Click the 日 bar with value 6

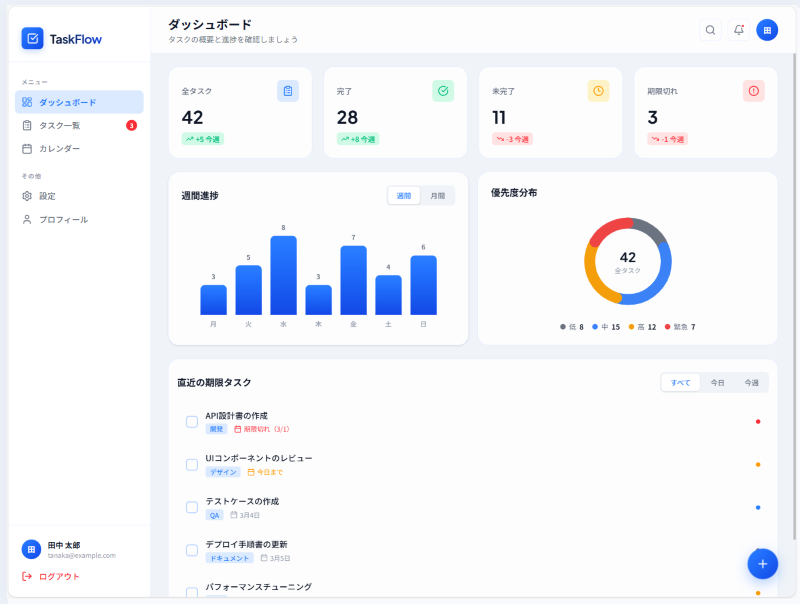click(423, 285)
